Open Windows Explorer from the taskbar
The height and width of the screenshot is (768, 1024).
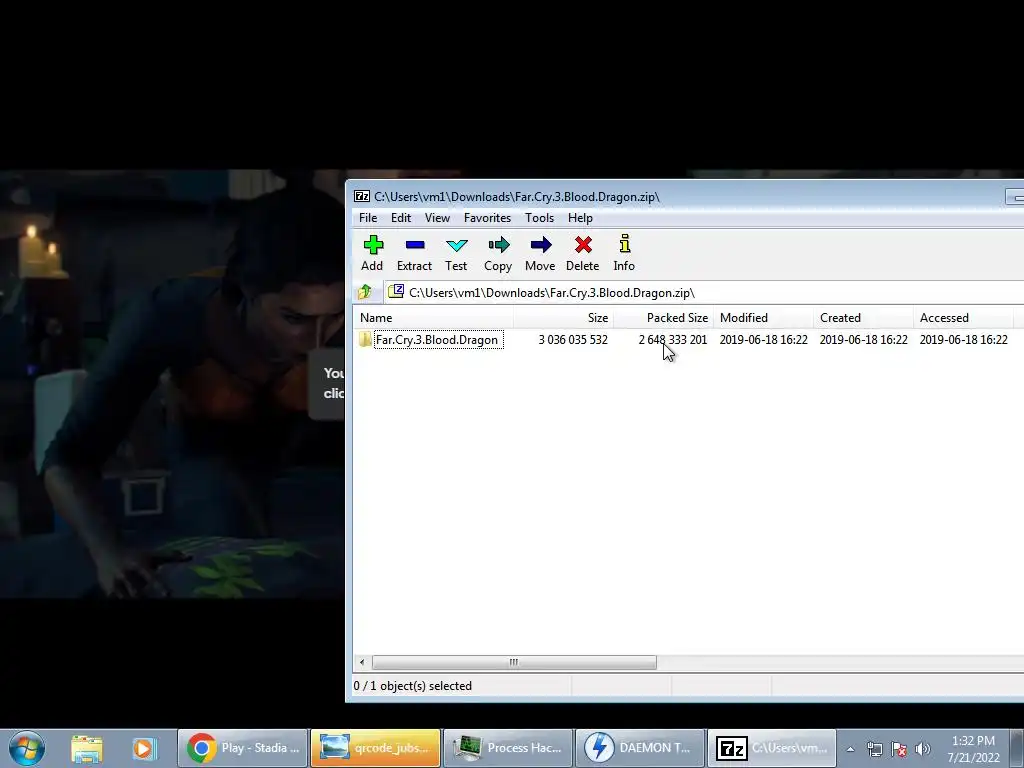(x=87, y=748)
